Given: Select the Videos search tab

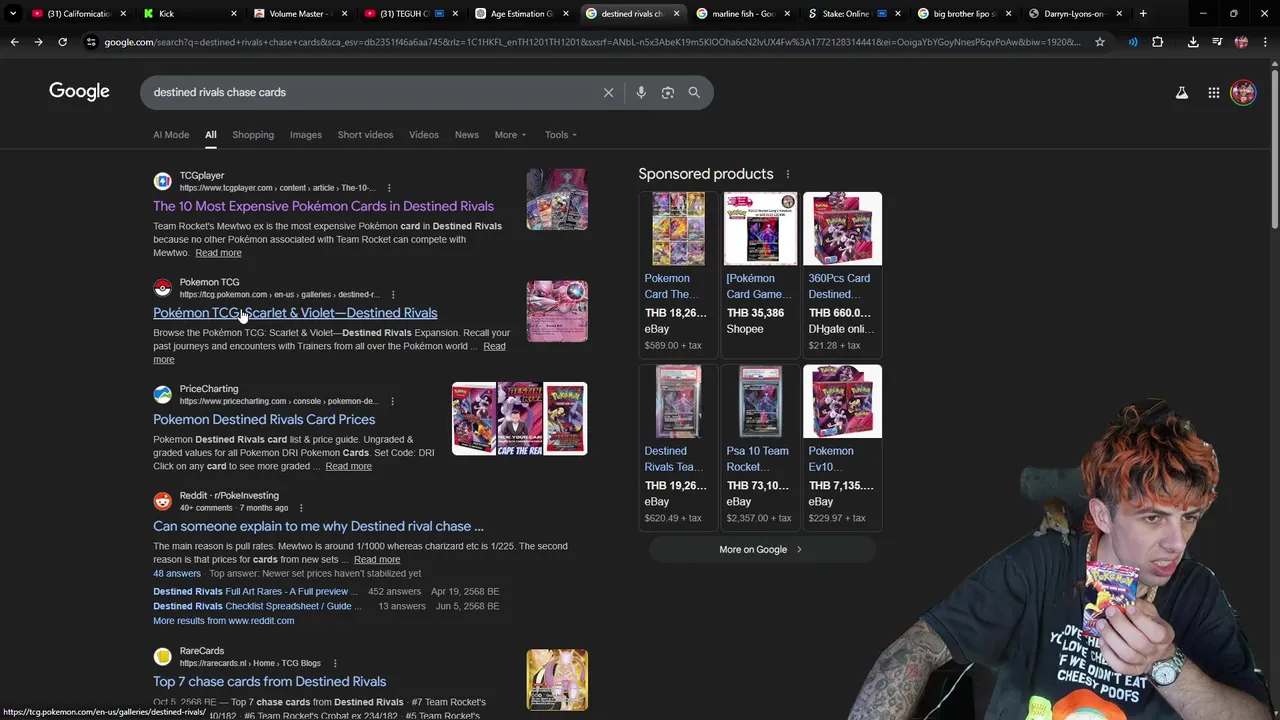Looking at the screenshot, I should [x=424, y=135].
